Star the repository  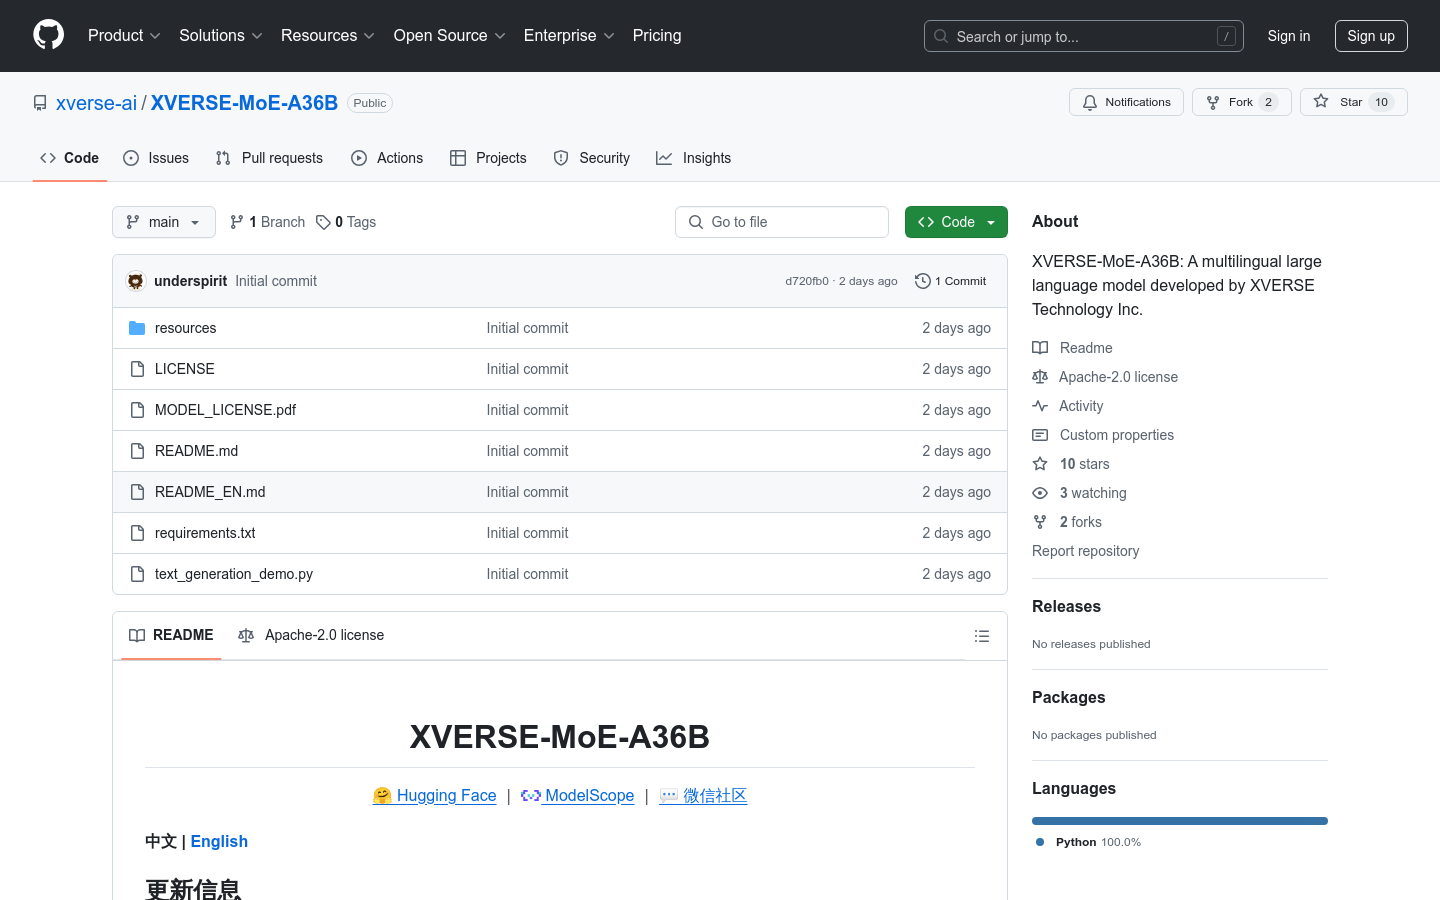[1354, 102]
